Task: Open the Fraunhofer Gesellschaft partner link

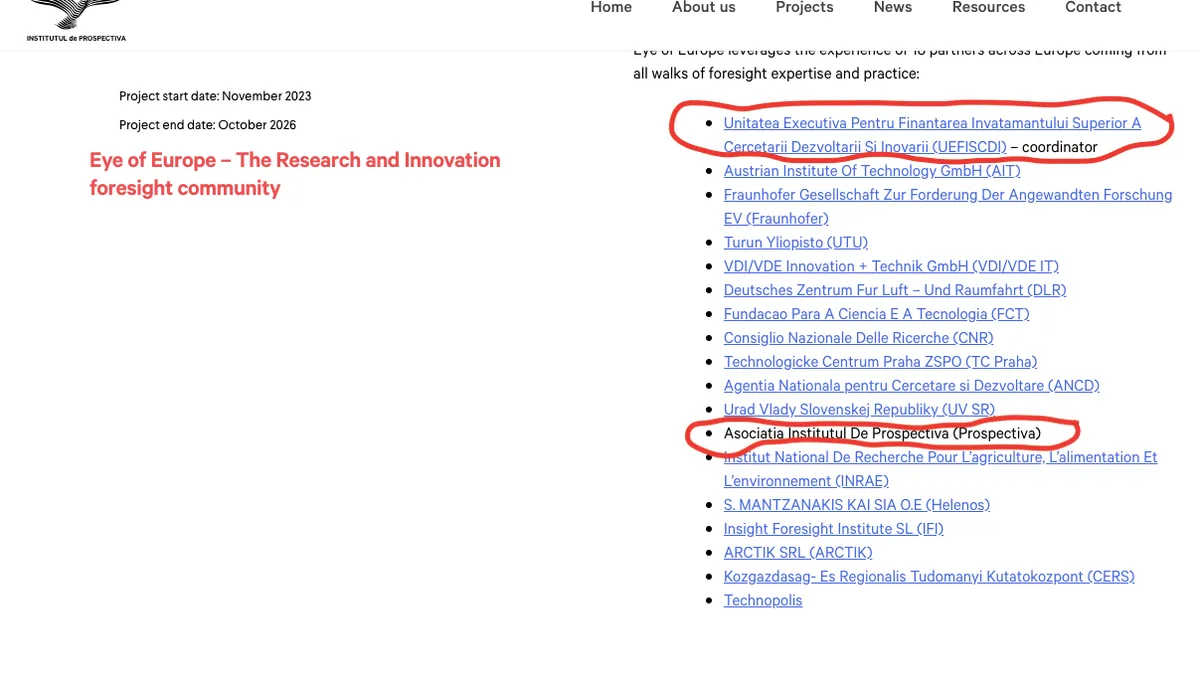Action: click(947, 195)
